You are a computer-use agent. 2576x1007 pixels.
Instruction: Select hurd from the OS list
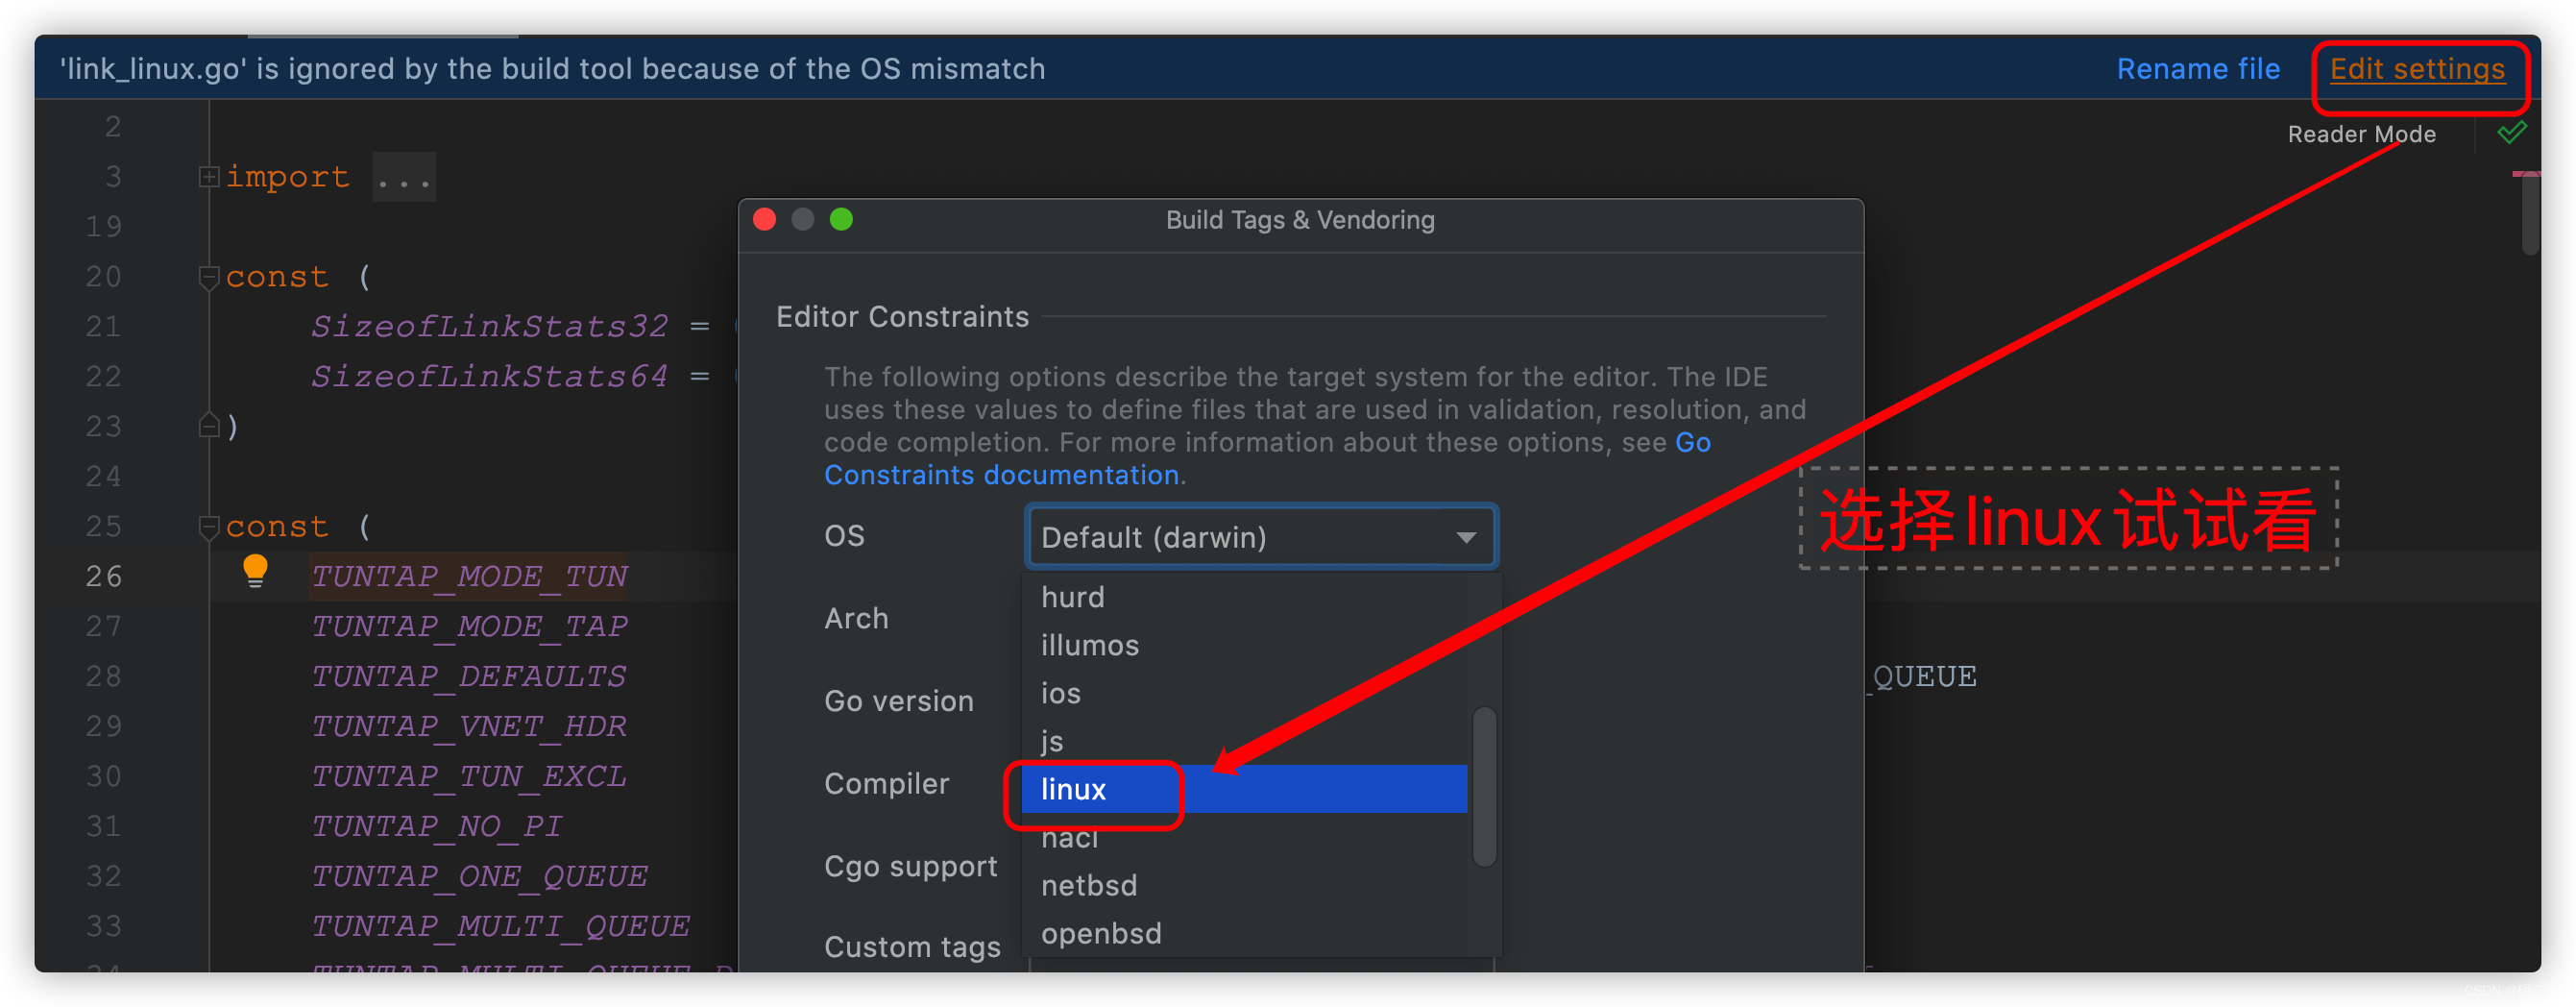1244,597
